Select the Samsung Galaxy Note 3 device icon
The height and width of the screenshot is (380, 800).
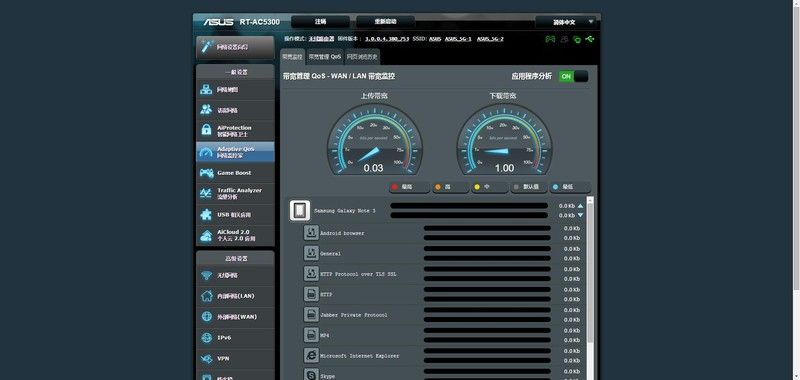pyautogui.click(x=300, y=210)
